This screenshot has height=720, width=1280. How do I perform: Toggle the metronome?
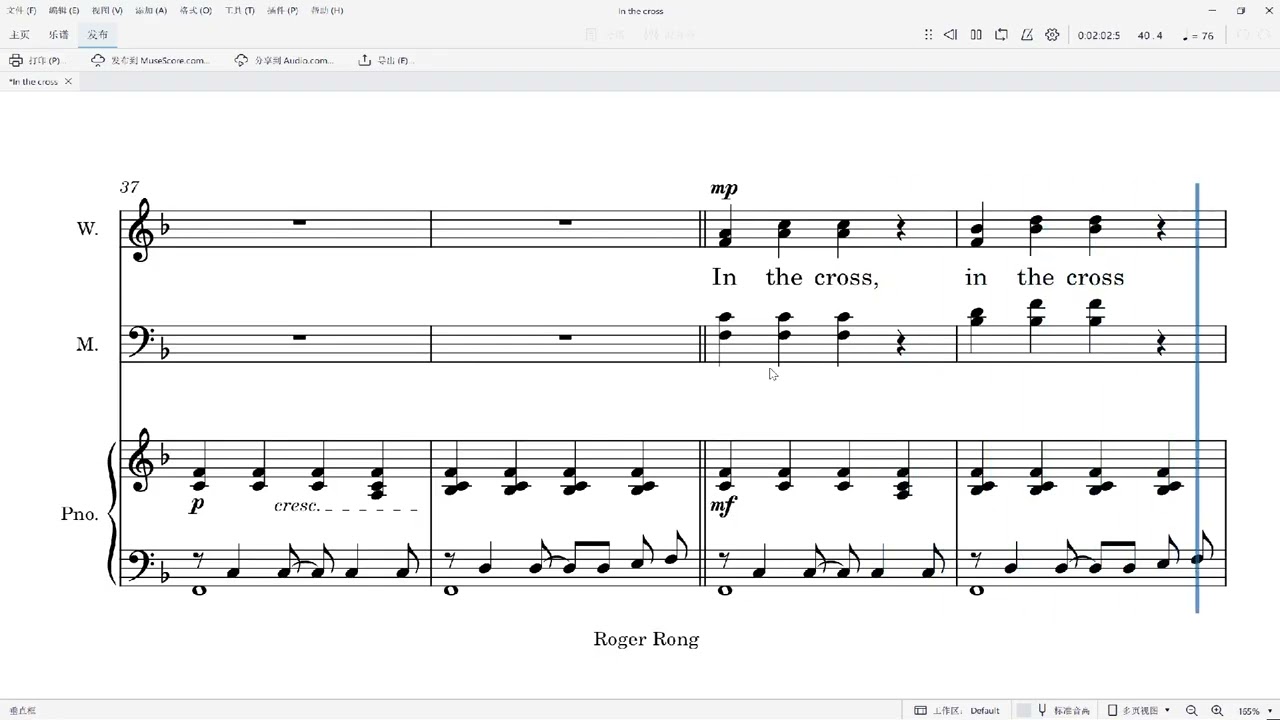(1027, 35)
